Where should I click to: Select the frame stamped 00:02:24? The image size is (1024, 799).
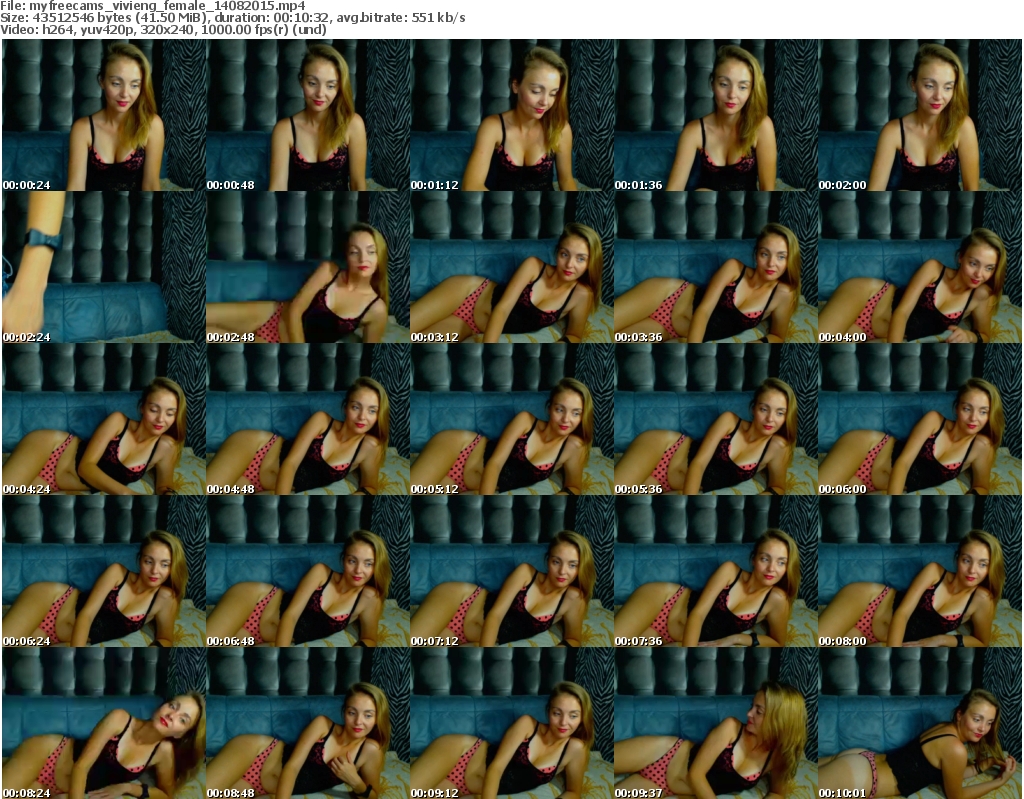pos(104,267)
